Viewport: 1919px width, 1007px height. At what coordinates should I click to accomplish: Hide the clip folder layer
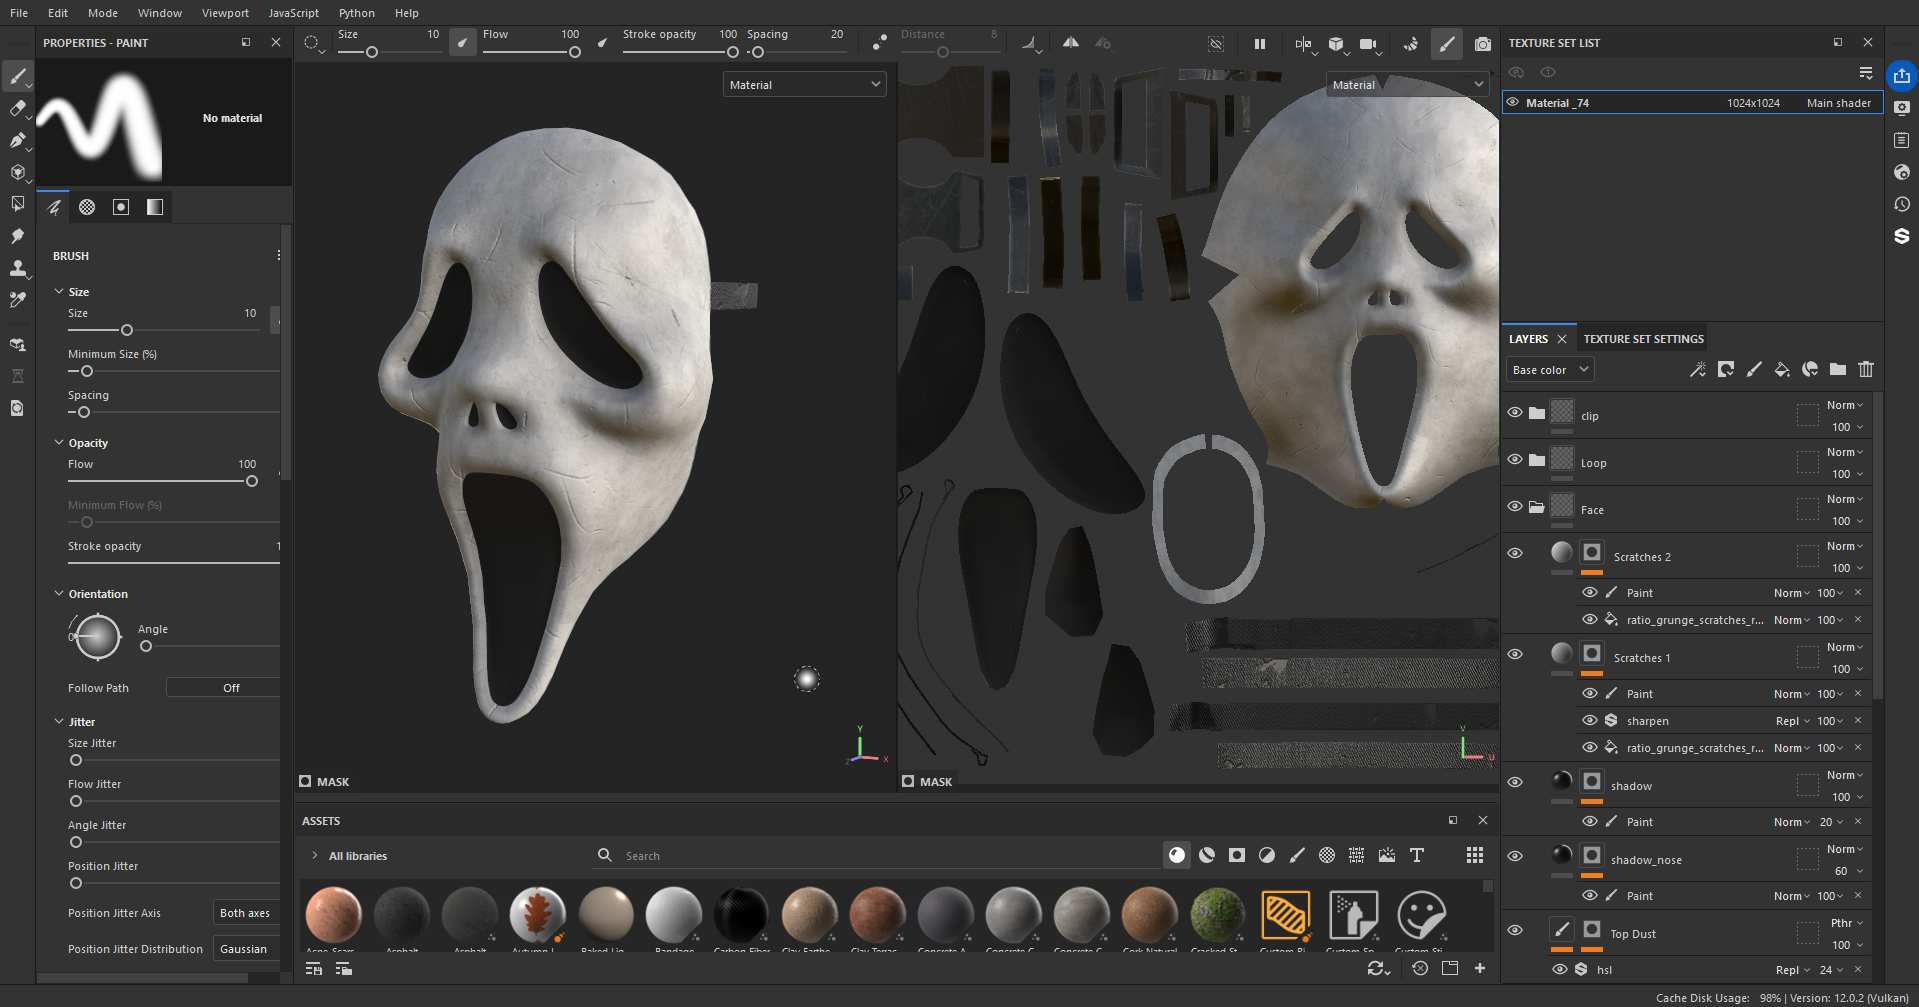tap(1515, 412)
